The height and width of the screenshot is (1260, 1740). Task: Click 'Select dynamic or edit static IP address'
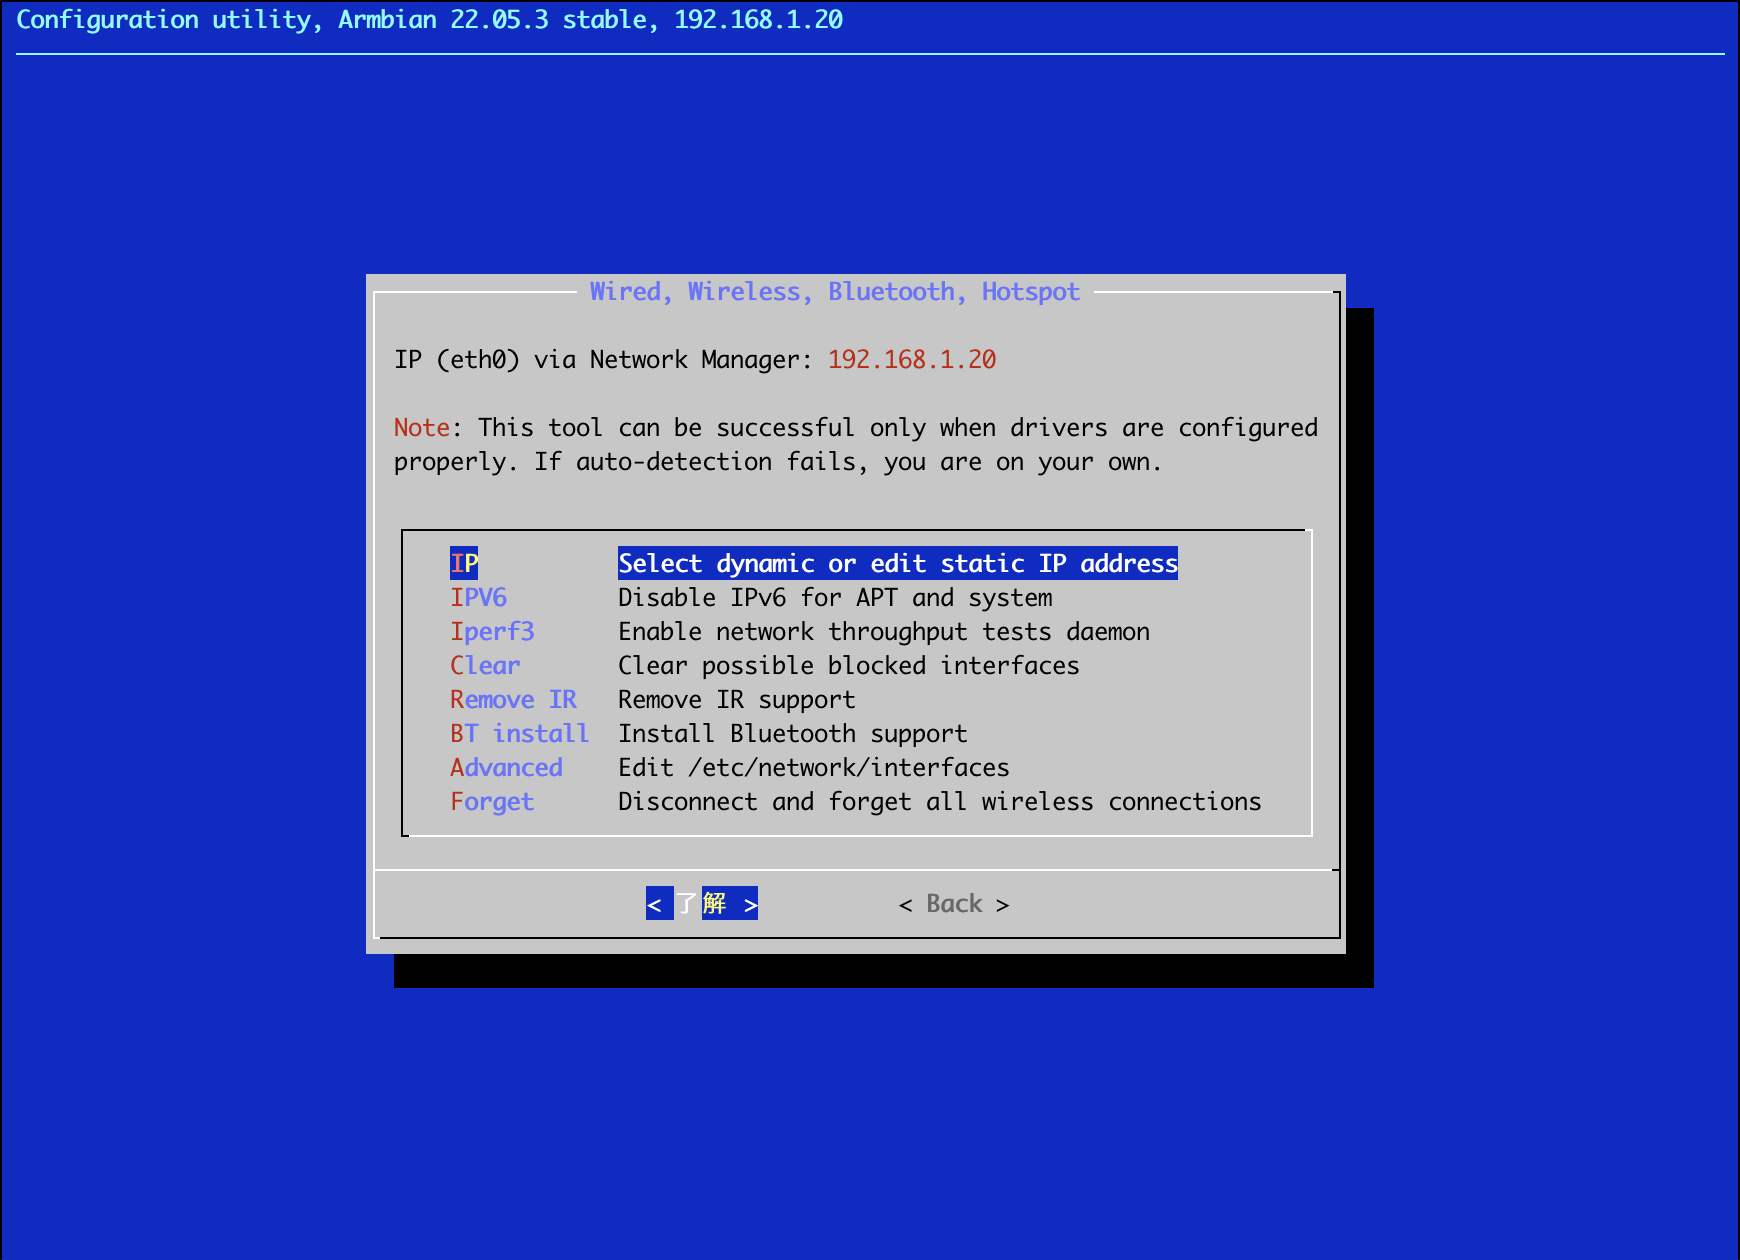point(897,563)
